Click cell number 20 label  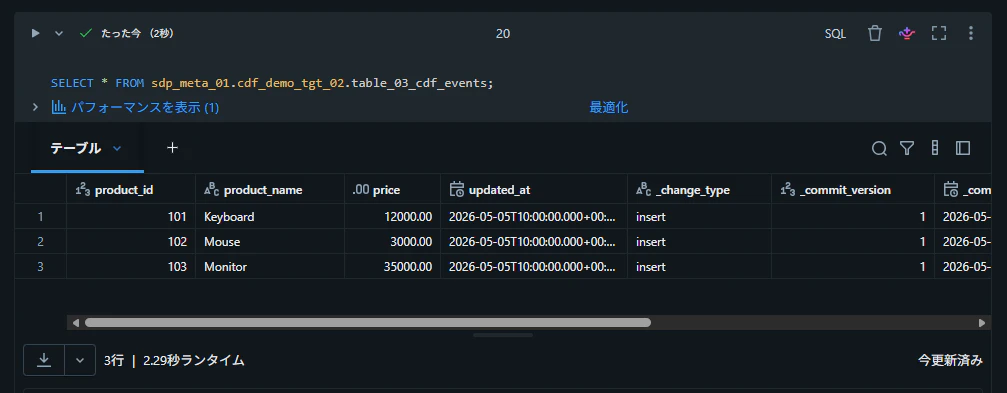503,34
